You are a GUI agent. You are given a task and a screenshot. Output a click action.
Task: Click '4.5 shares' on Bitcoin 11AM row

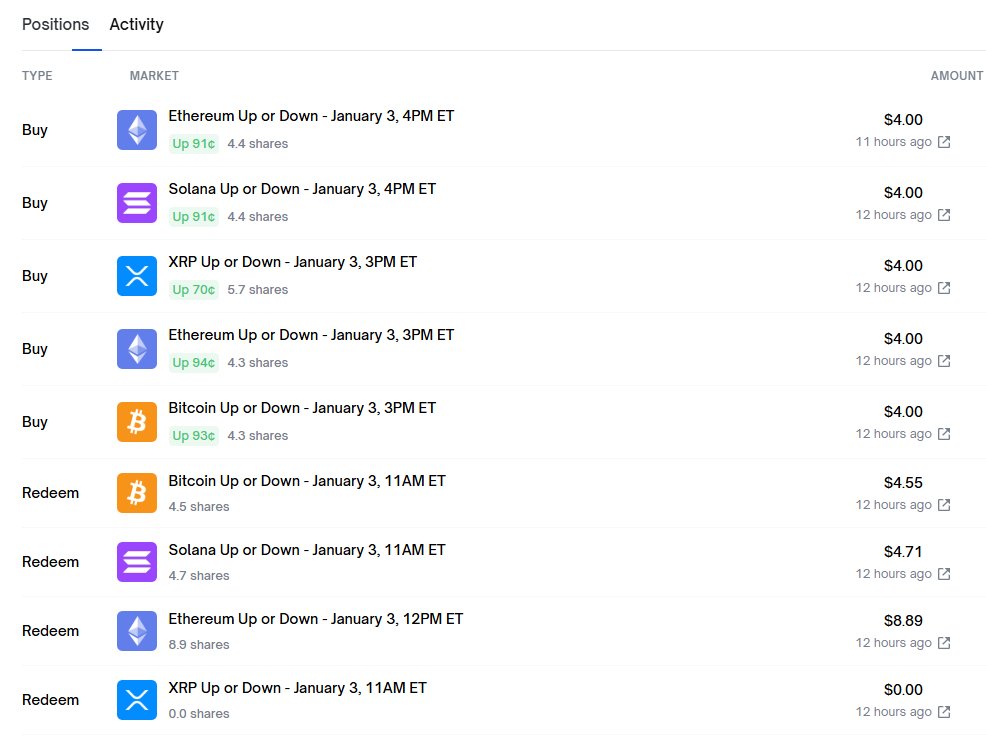pyautogui.click(x=199, y=507)
